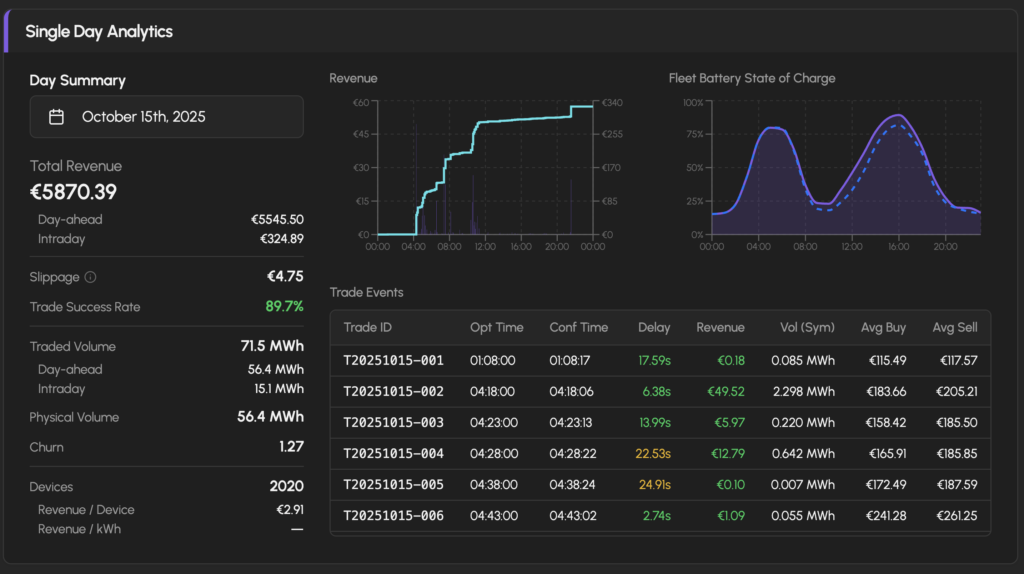Click the Vol (Sym) column header
This screenshot has height=574, width=1024.
[807, 327]
